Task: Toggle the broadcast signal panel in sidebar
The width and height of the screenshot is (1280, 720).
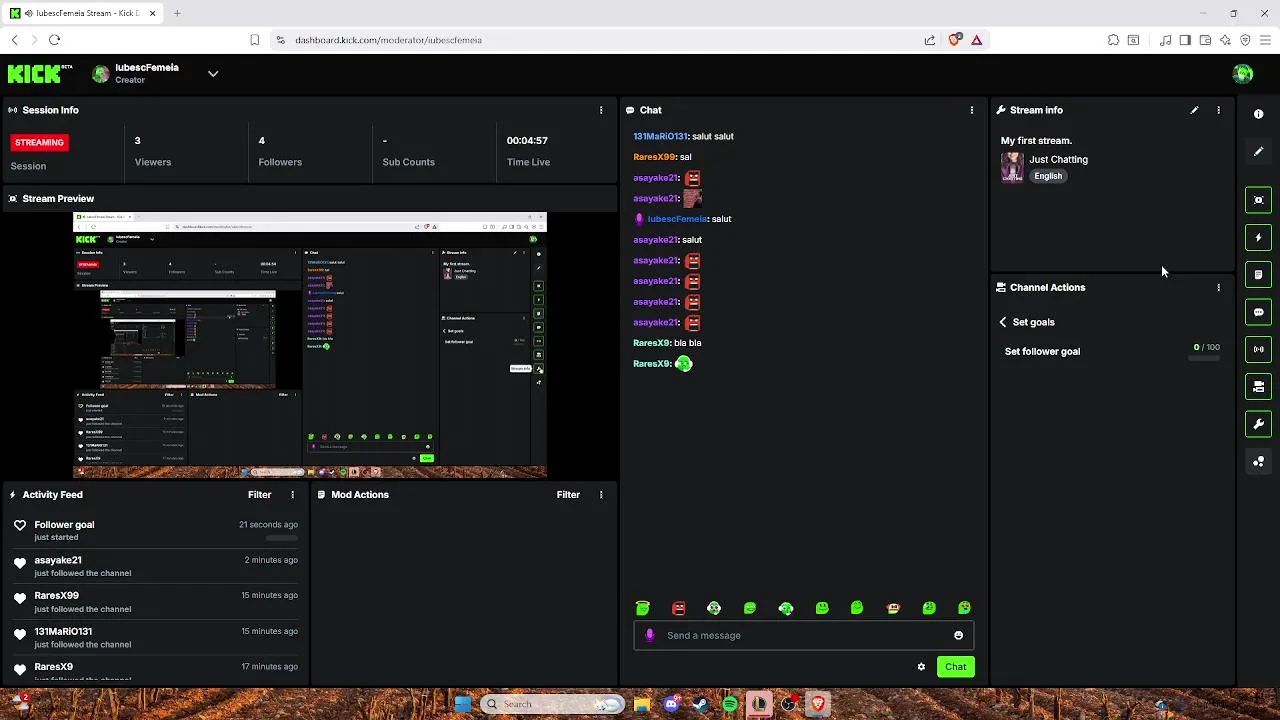Action: click(1259, 349)
